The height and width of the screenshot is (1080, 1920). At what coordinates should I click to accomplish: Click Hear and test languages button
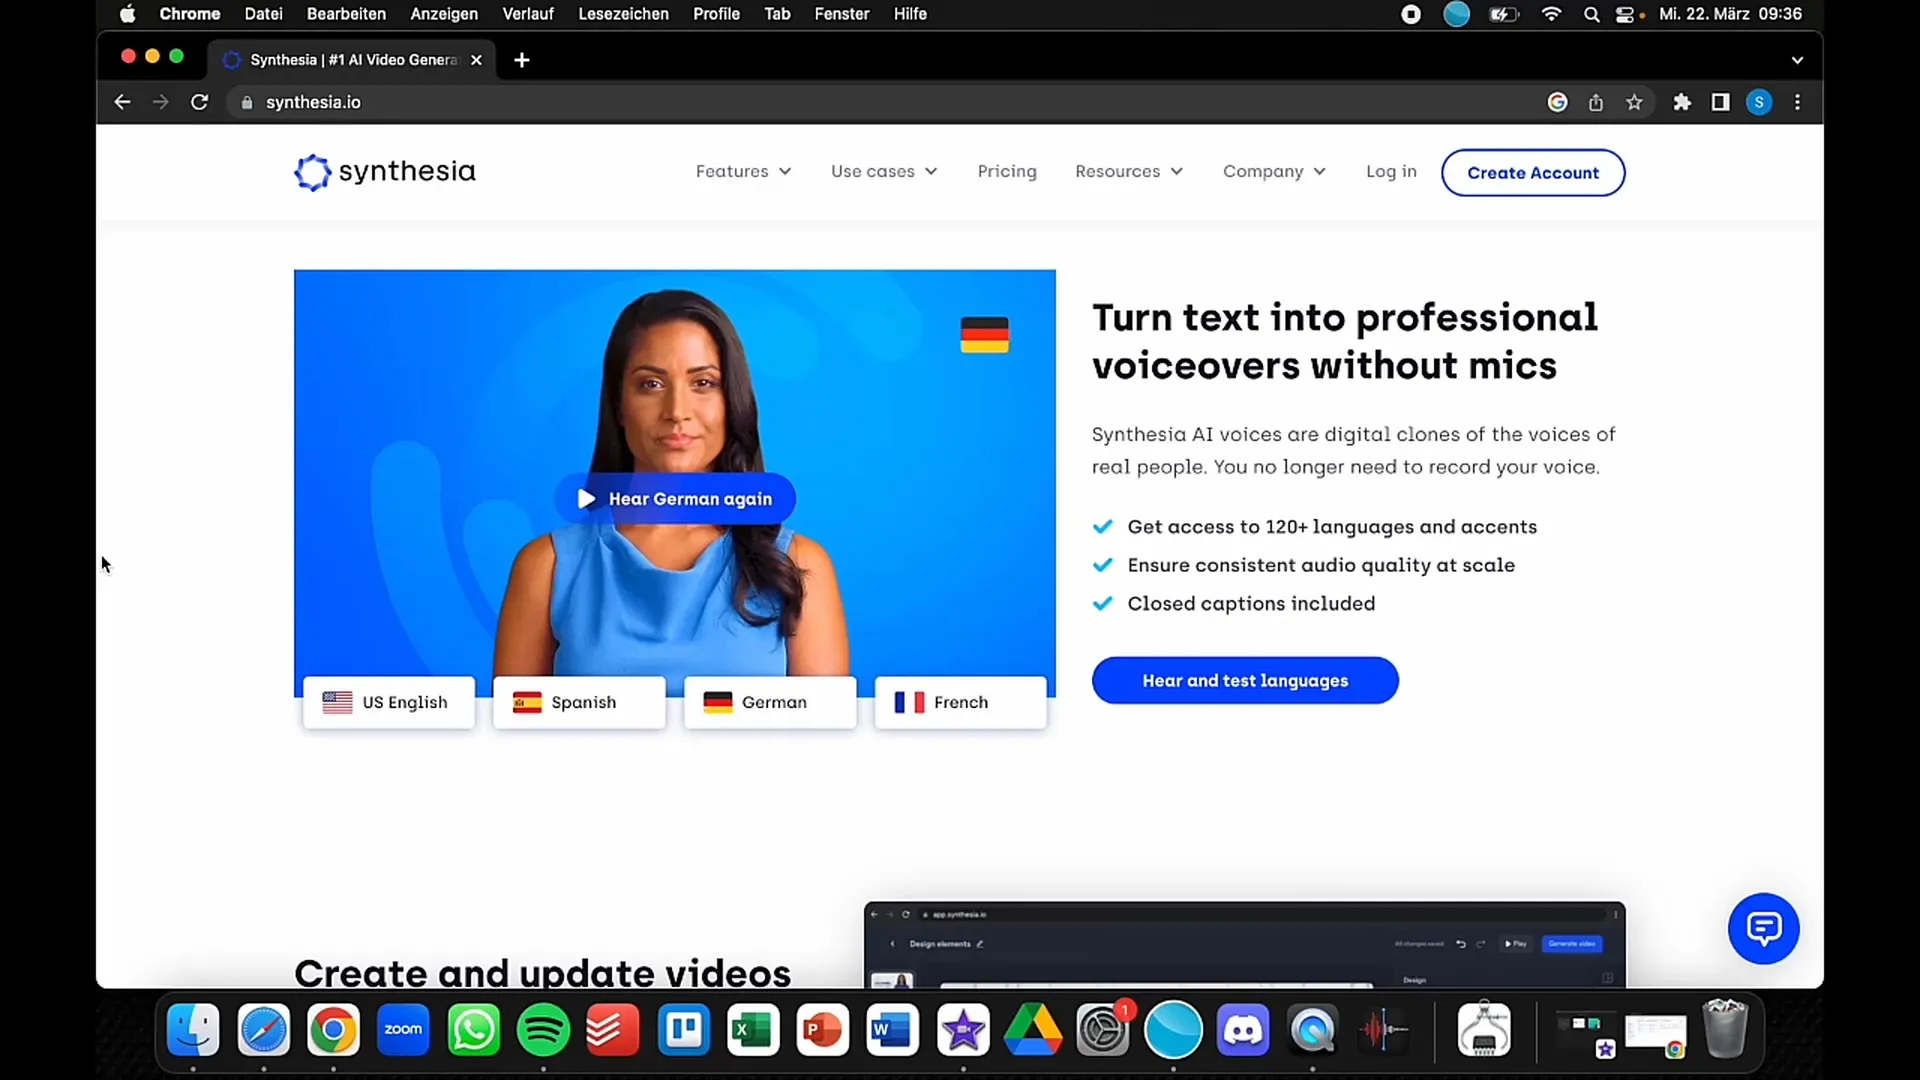pyautogui.click(x=1245, y=680)
